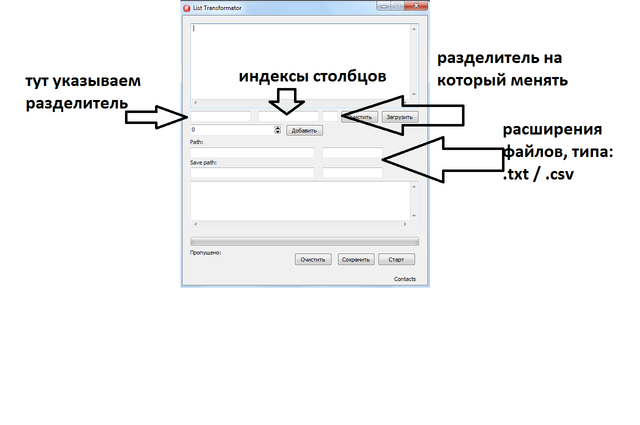Minimize the List Transformator window
The image size is (640, 425).
coord(384,6)
